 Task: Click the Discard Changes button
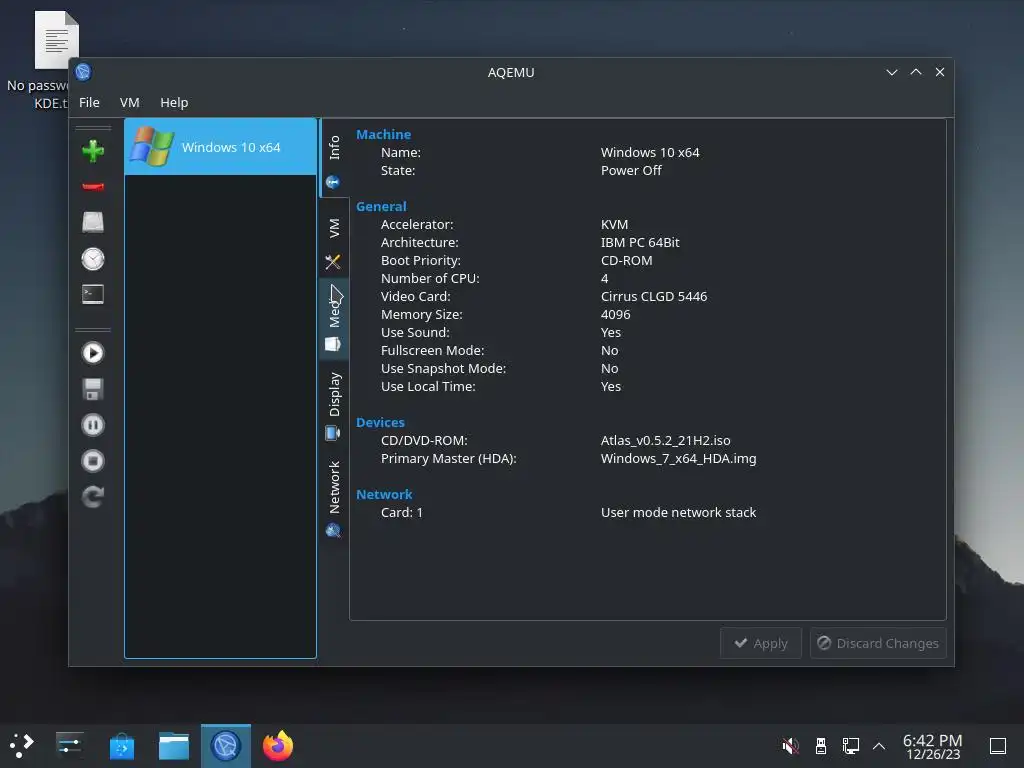[878, 643]
